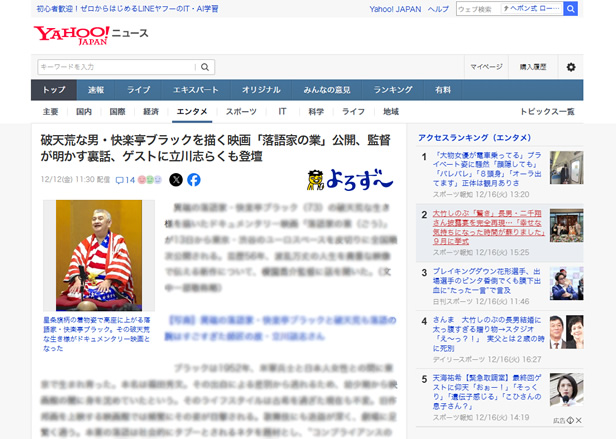
Task: Open ranking number 3 article thumbnail
Action: [566, 283]
